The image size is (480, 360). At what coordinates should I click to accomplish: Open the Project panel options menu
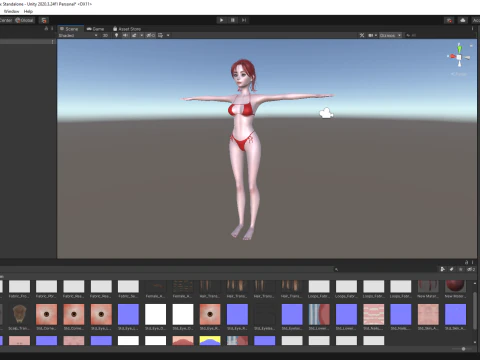point(472,262)
